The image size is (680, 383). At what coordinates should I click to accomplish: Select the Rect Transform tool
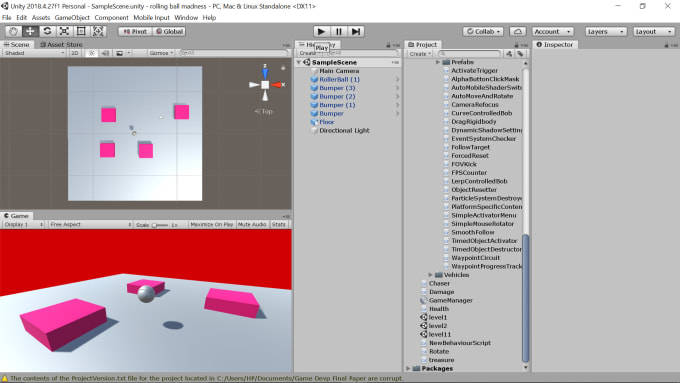point(81,31)
